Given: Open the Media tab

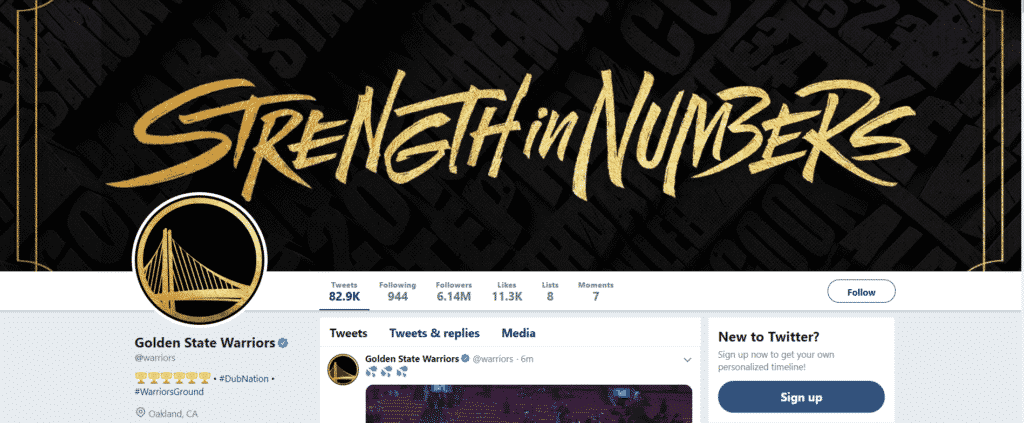Looking at the screenshot, I should [x=519, y=333].
